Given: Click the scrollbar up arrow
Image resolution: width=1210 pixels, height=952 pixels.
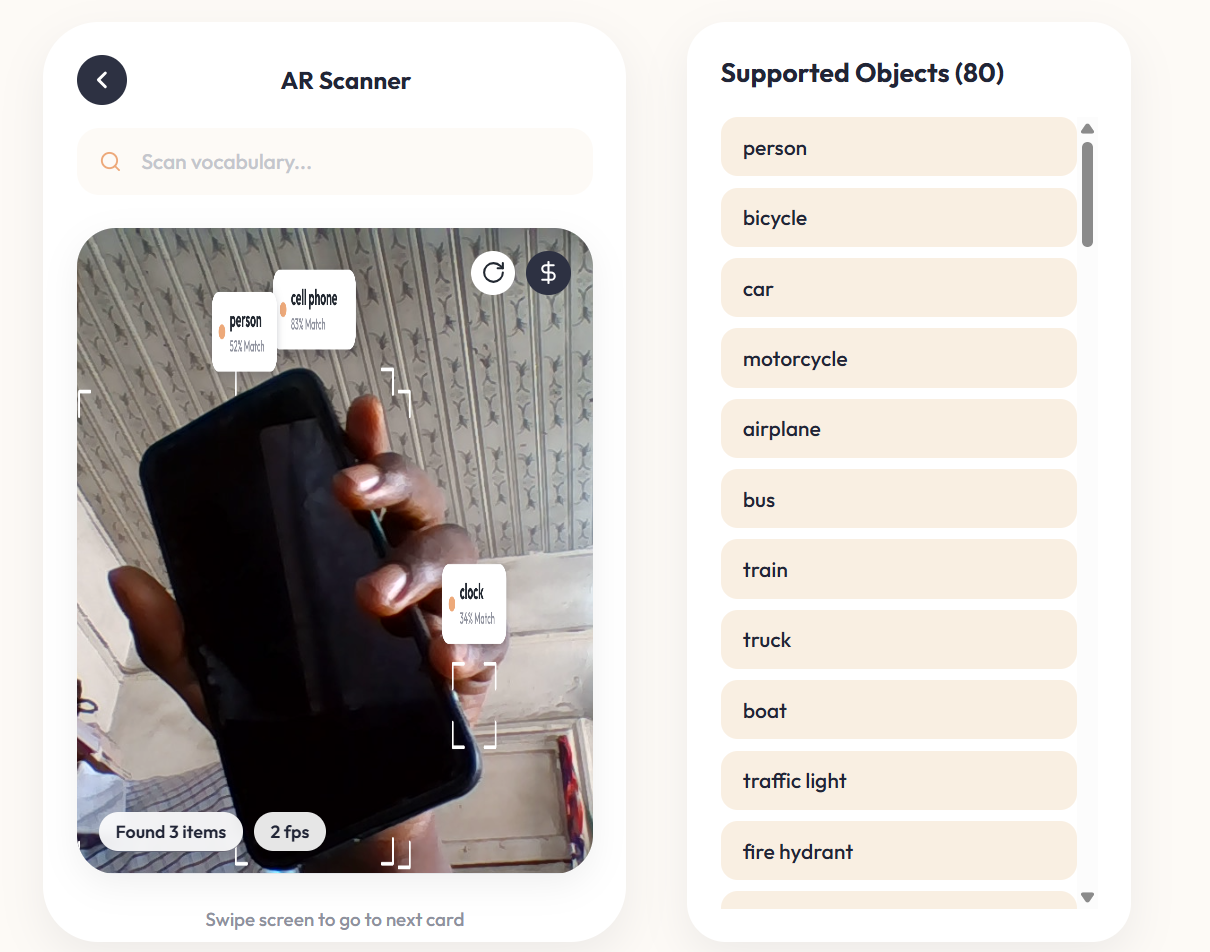Looking at the screenshot, I should pos(1088,128).
